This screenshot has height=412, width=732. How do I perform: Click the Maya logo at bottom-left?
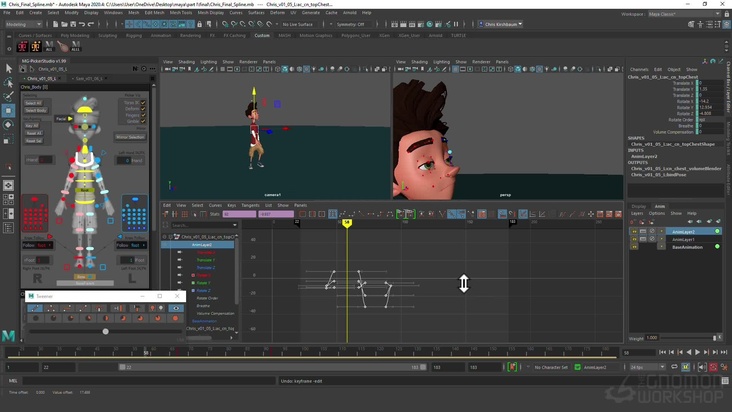(x=8, y=335)
